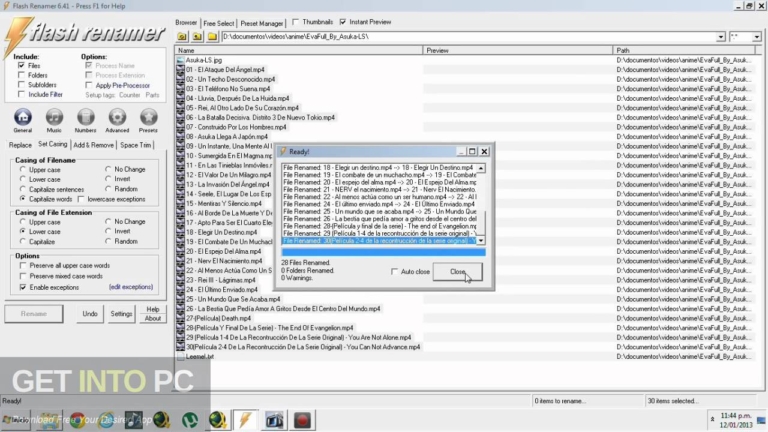Open the Presets section

(x=148, y=118)
